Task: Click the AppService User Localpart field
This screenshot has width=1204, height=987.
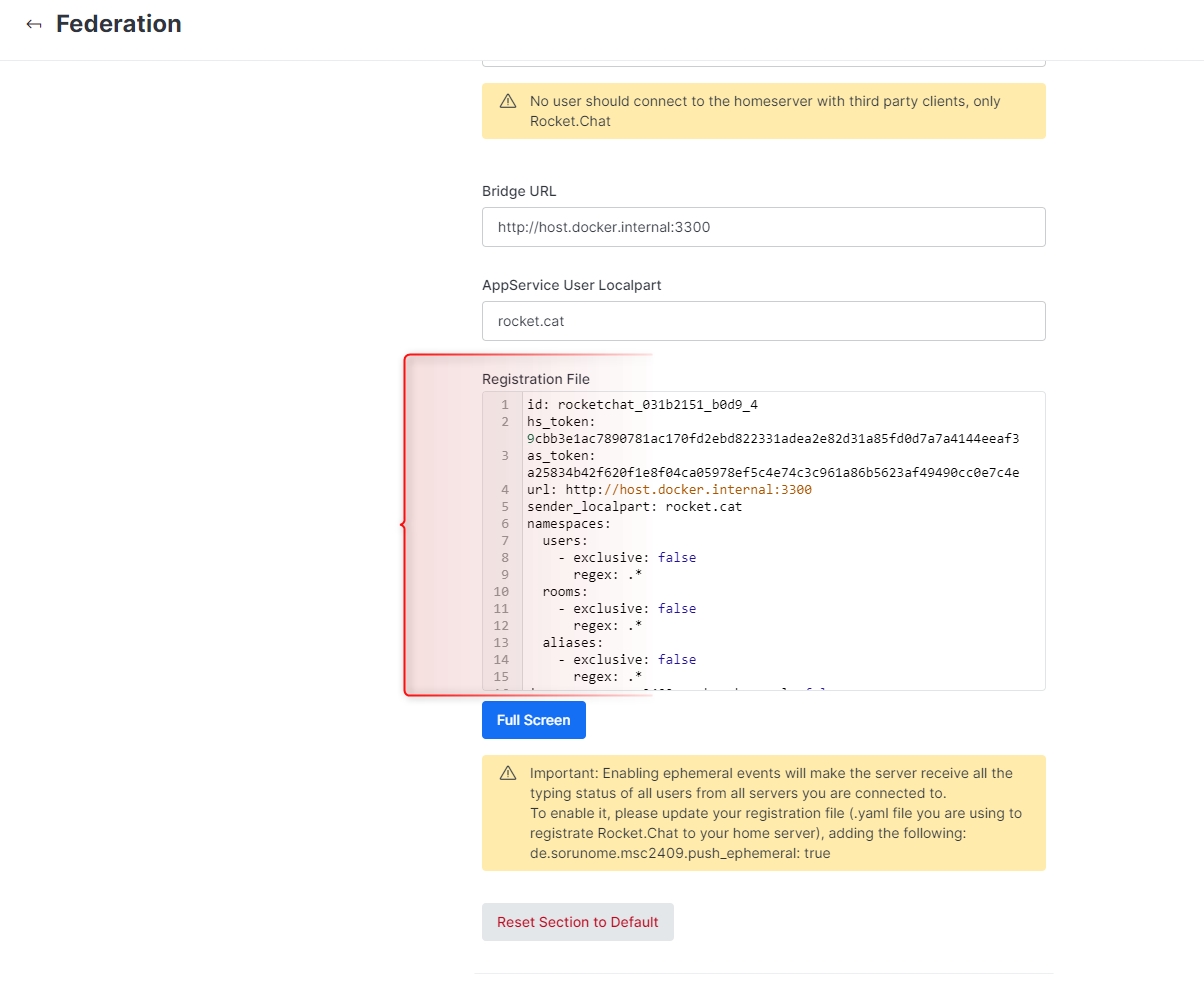Action: [x=763, y=321]
